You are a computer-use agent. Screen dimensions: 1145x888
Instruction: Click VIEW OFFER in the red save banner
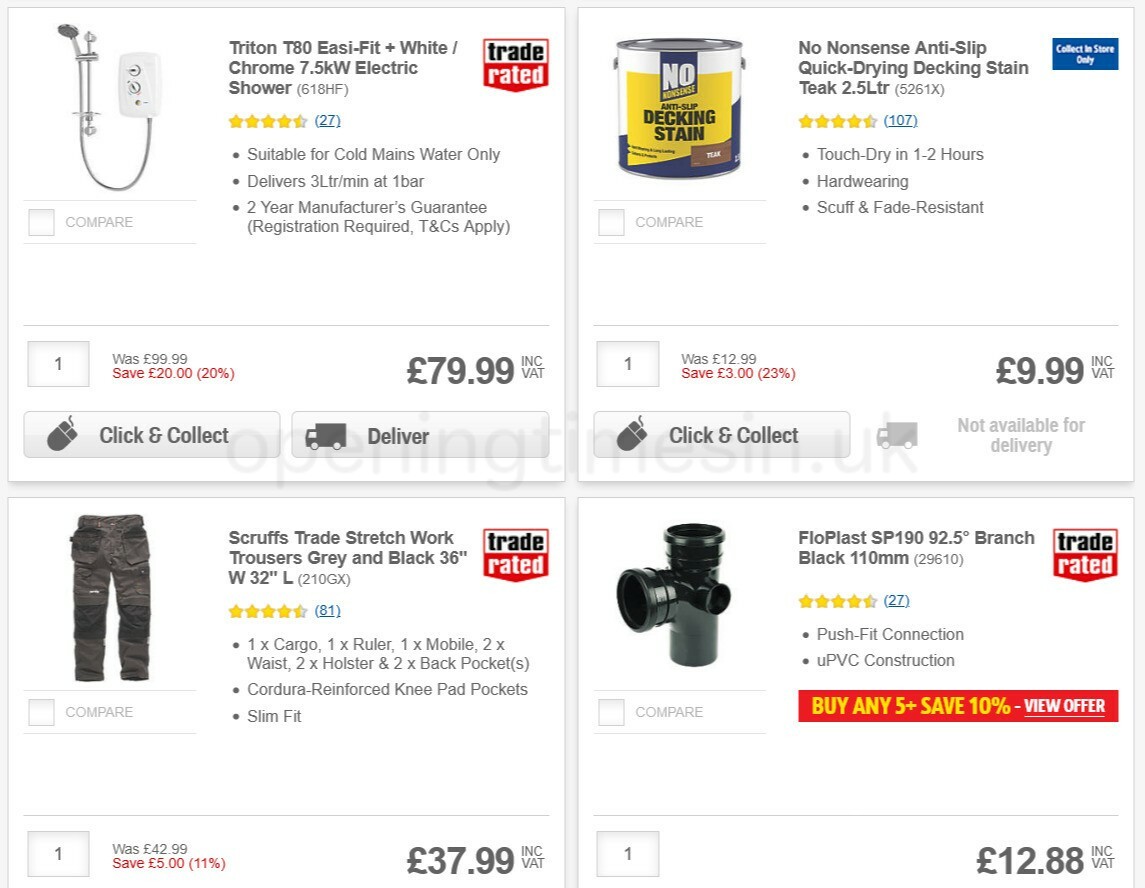[x=1064, y=706]
